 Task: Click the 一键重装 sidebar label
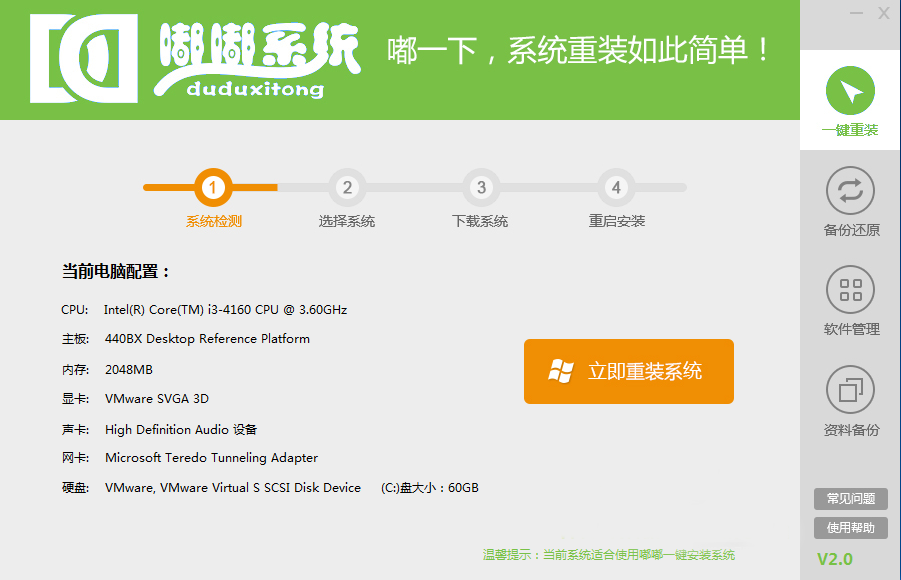[x=850, y=130]
